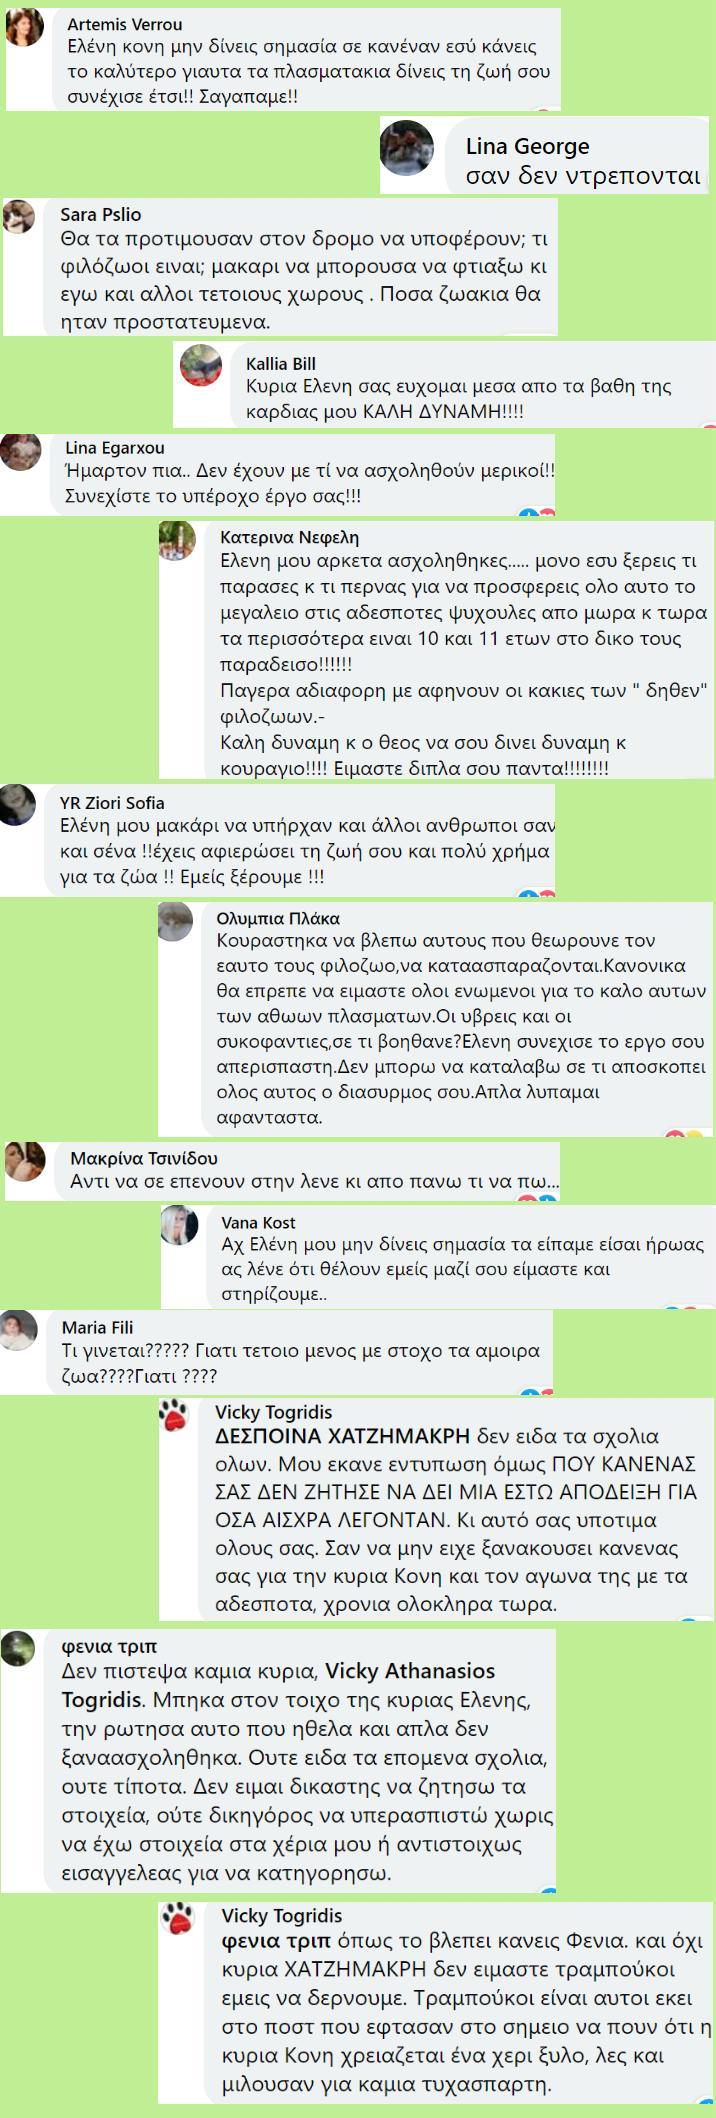
Task: Open Κατερινα Νεφελη's profile picture
Action: tap(177, 540)
